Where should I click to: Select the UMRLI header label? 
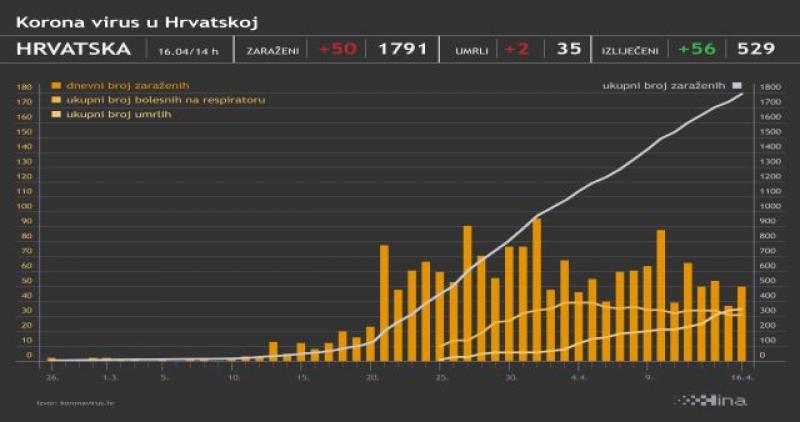click(x=471, y=50)
